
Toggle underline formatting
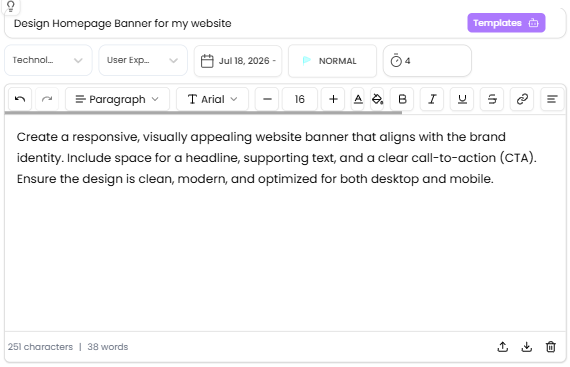point(462,99)
